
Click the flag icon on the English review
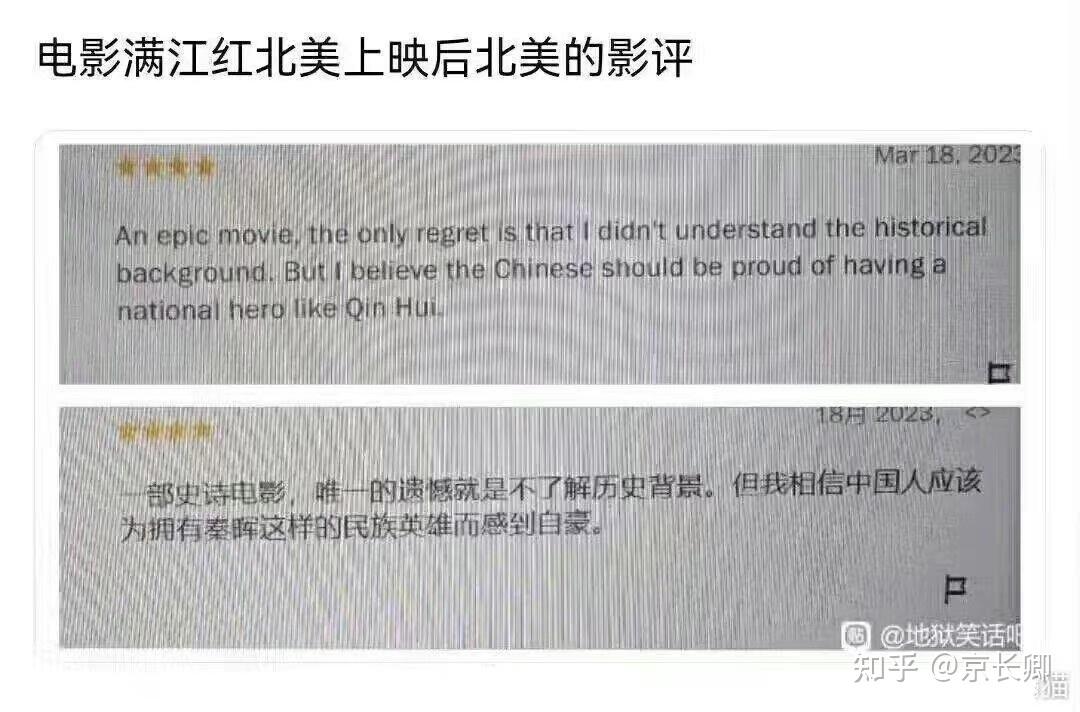pyautogui.click(x=999, y=373)
